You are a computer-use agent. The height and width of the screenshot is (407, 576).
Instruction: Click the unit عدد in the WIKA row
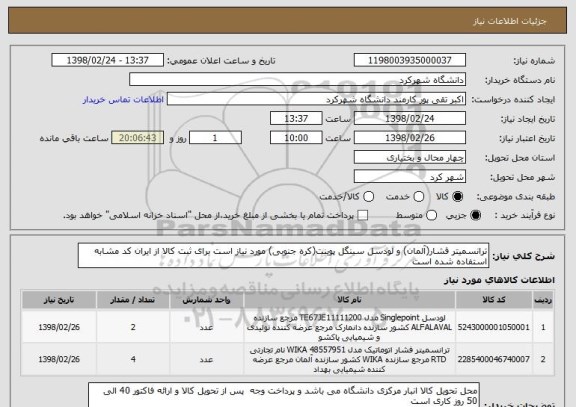(x=206, y=359)
